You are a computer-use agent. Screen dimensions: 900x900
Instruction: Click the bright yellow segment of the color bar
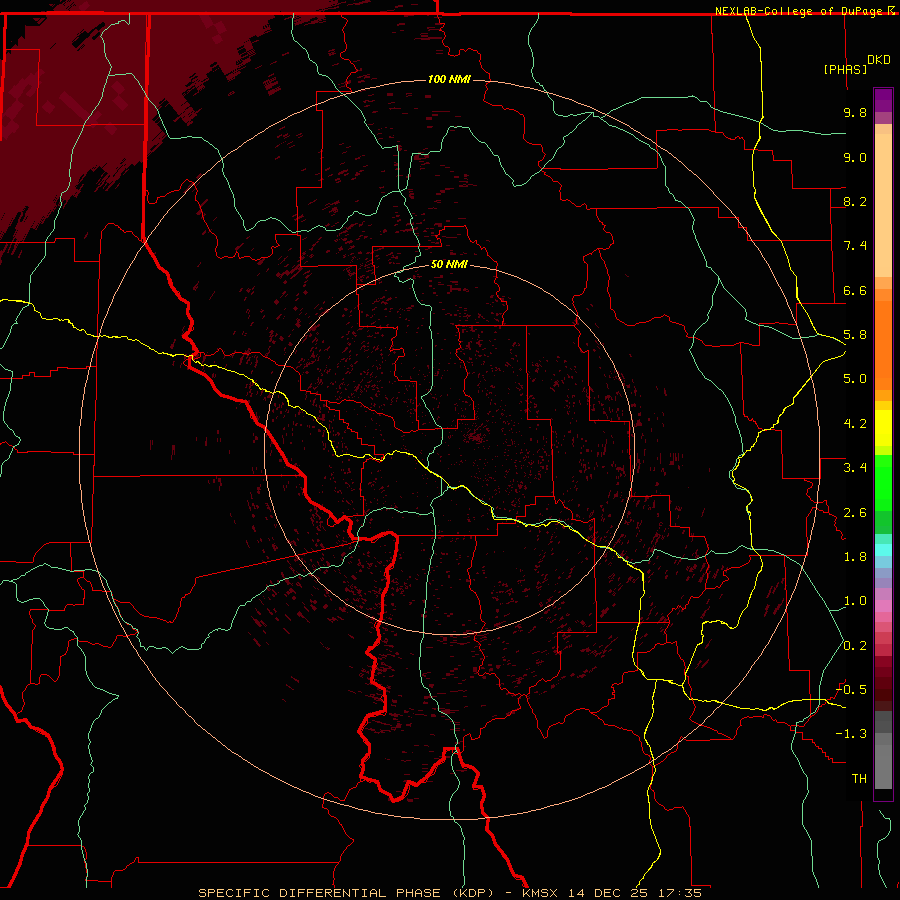[x=883, y=428]
